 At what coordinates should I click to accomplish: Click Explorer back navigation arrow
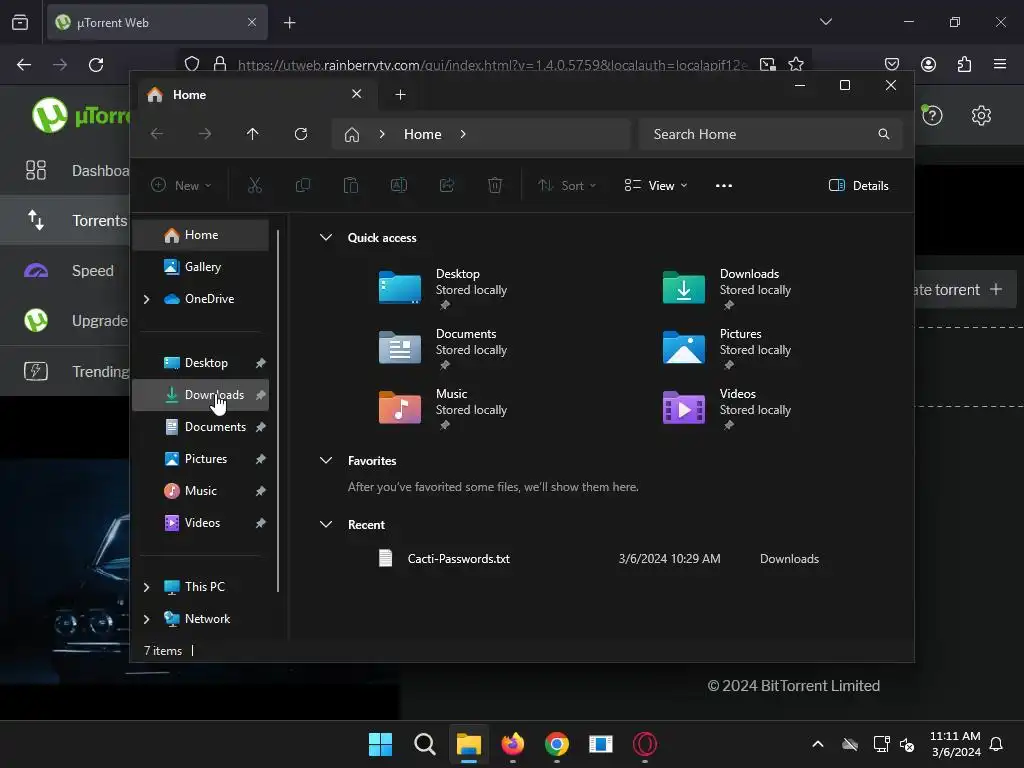tap(157, 134)
